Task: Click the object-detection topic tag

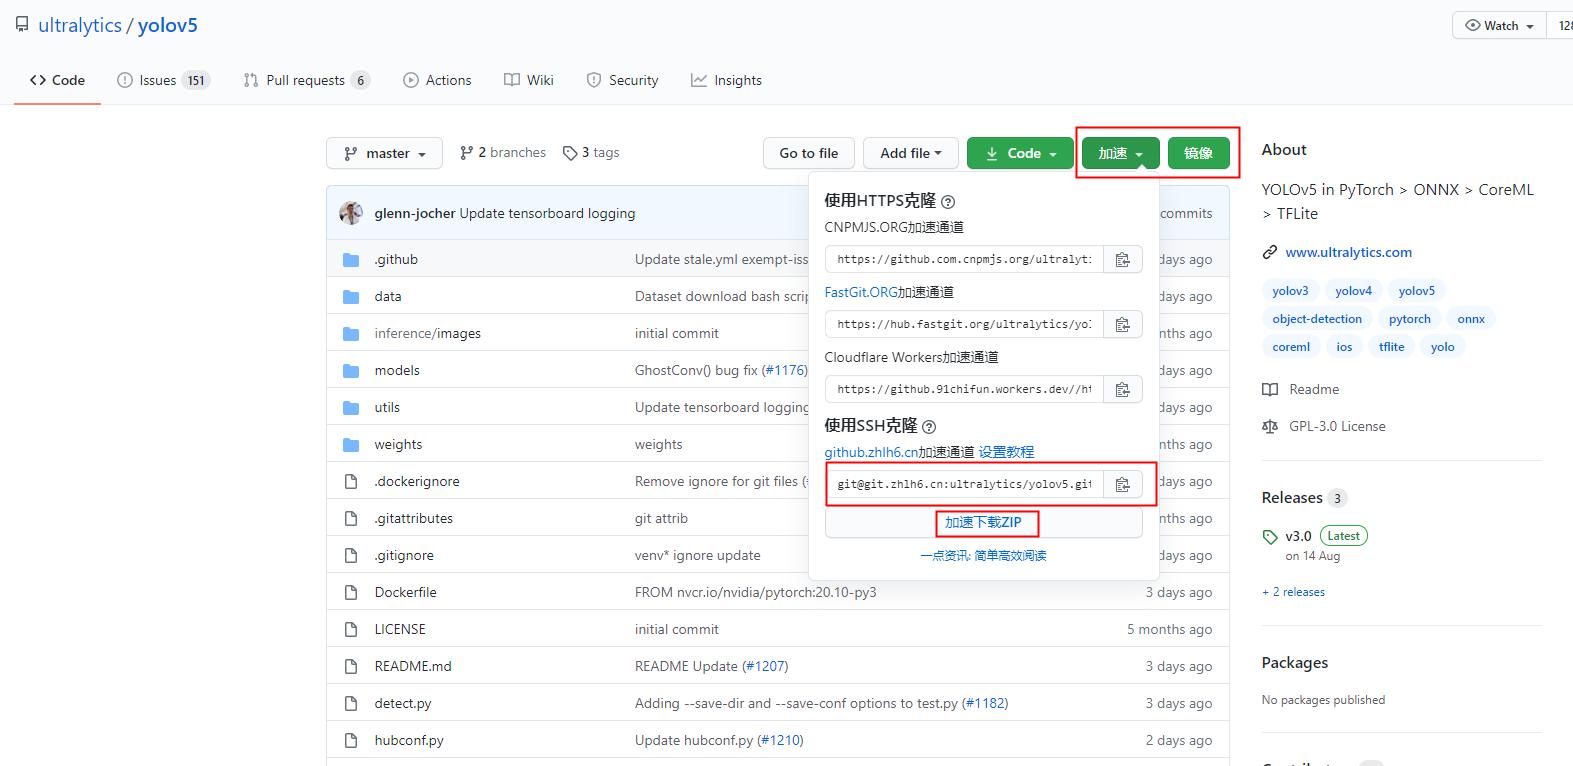Action: (1317, 319)
